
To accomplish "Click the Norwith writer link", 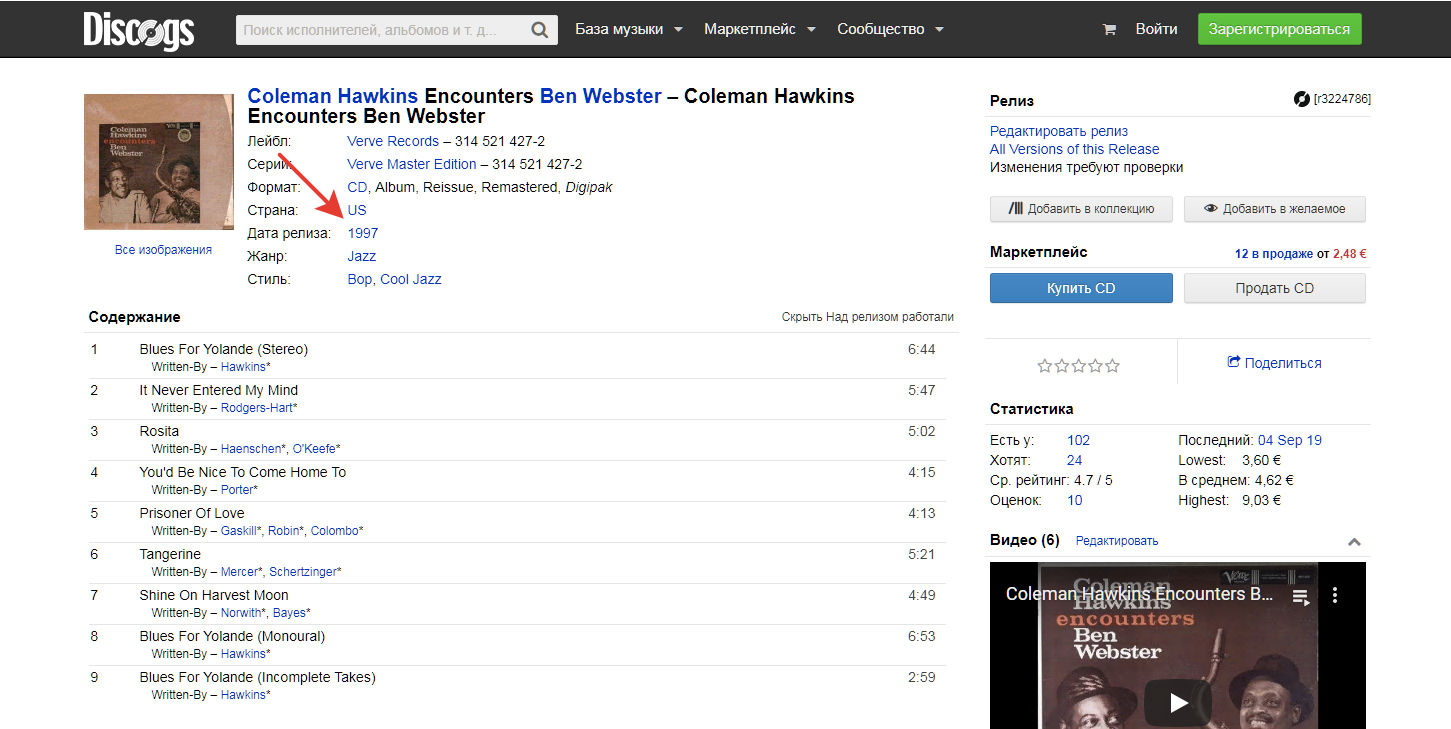I will [x=242, y=613].
